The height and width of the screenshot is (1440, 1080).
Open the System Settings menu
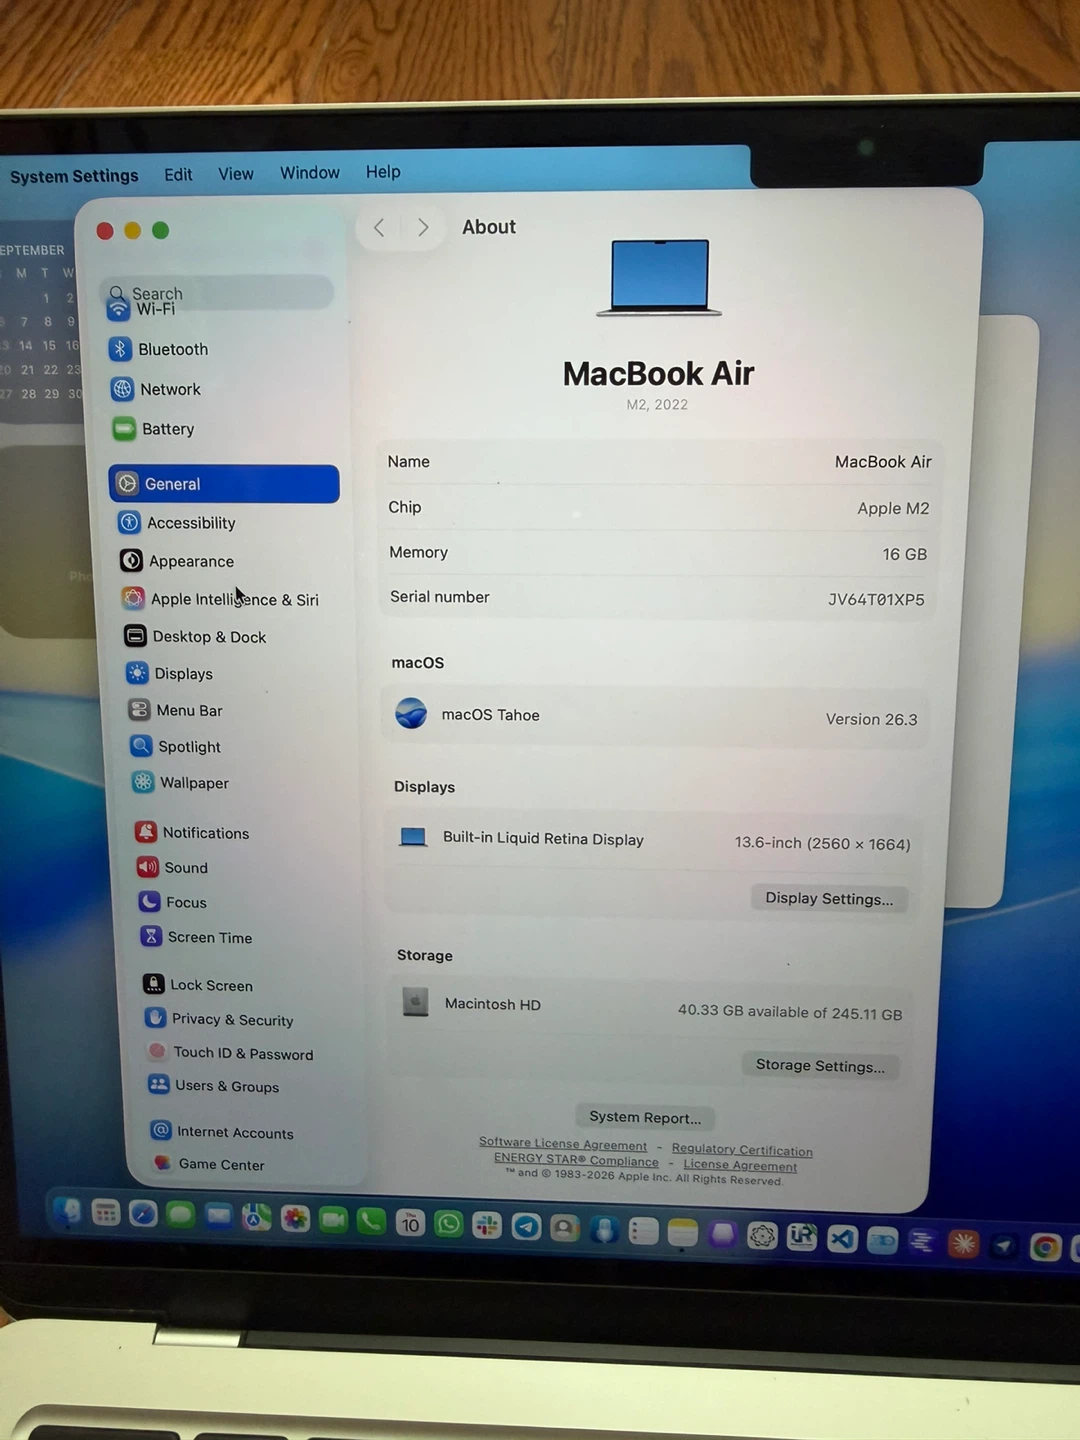[x=74, y=176]
